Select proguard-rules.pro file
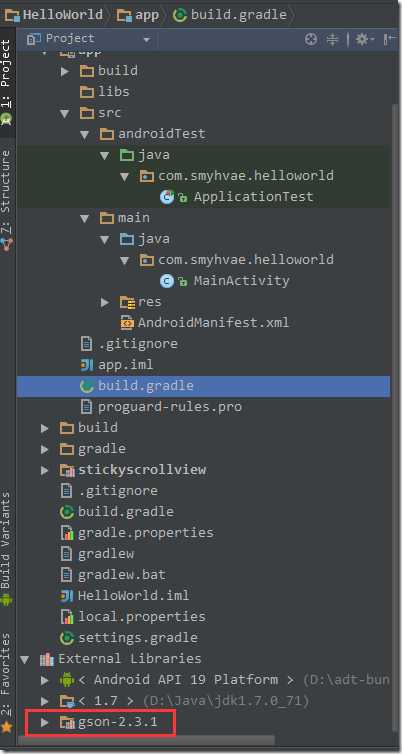402x754 pixels. (170, 407)
